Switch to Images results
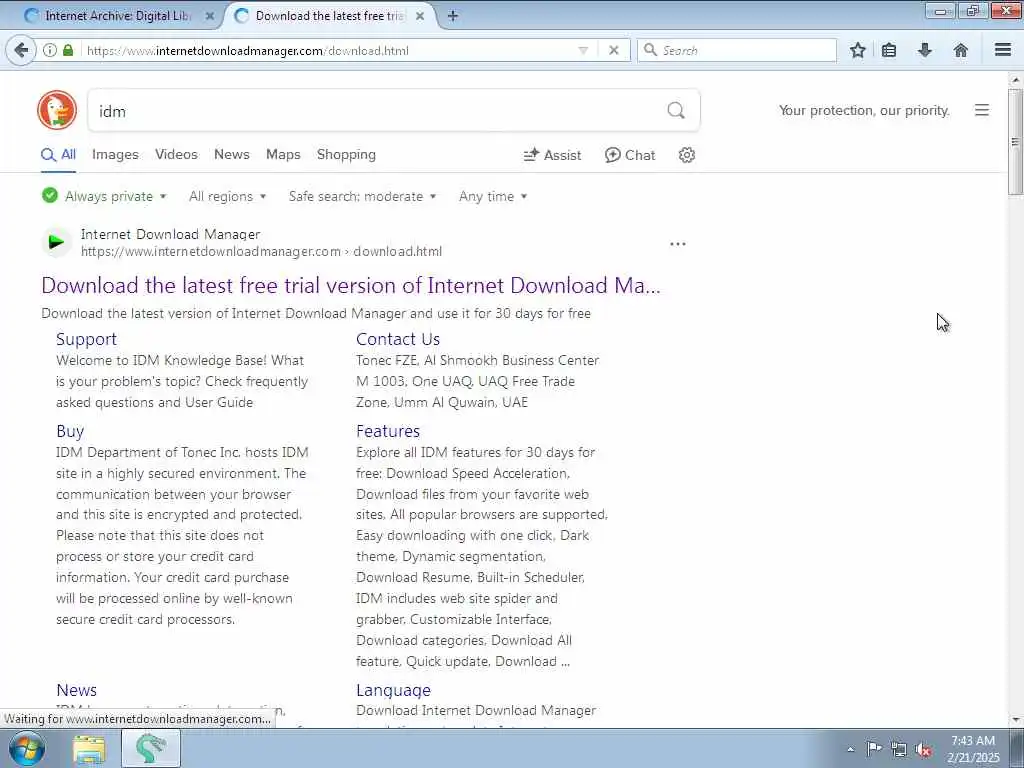 115,155
